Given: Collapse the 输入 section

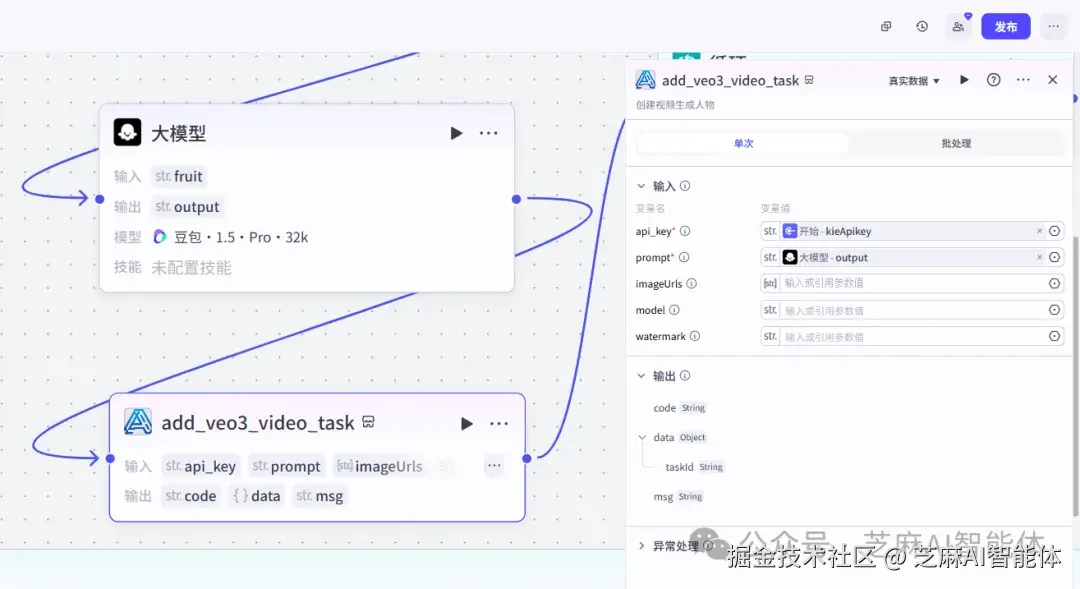Looking at the screenshot, I should (641, 186).
